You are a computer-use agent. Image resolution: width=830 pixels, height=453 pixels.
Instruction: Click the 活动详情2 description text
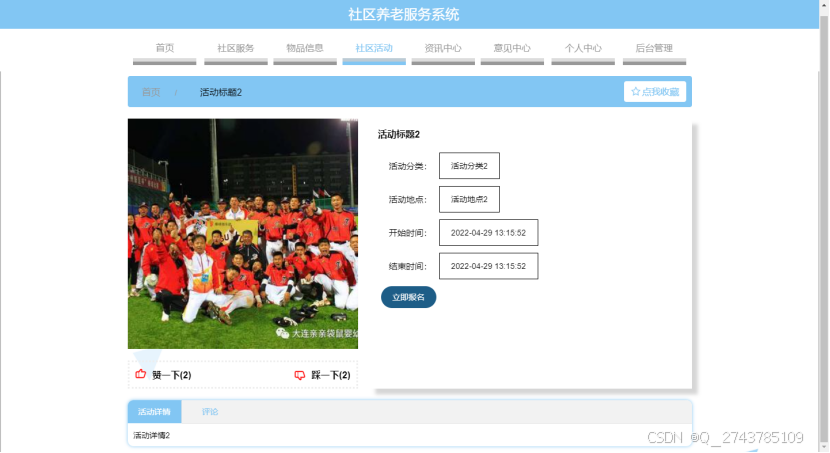click(x=151, y=436)
